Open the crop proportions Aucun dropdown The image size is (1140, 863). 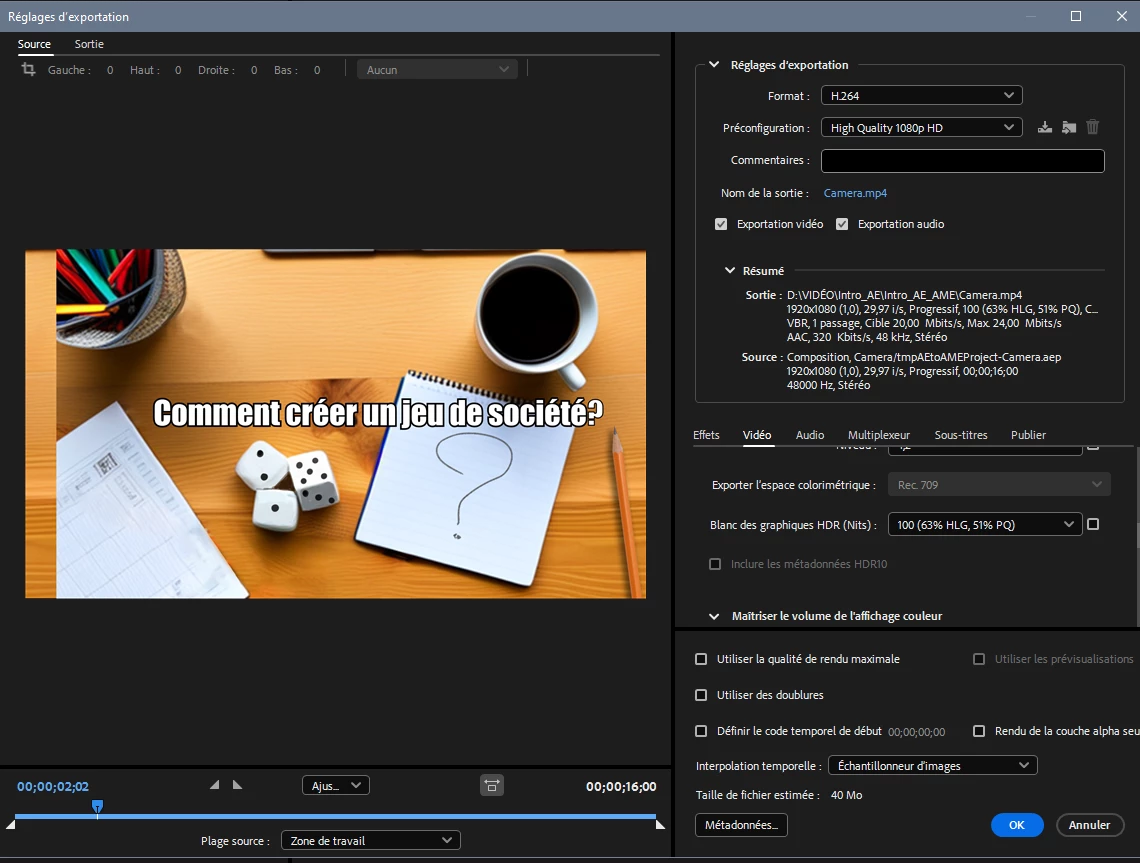pos(437,70)
